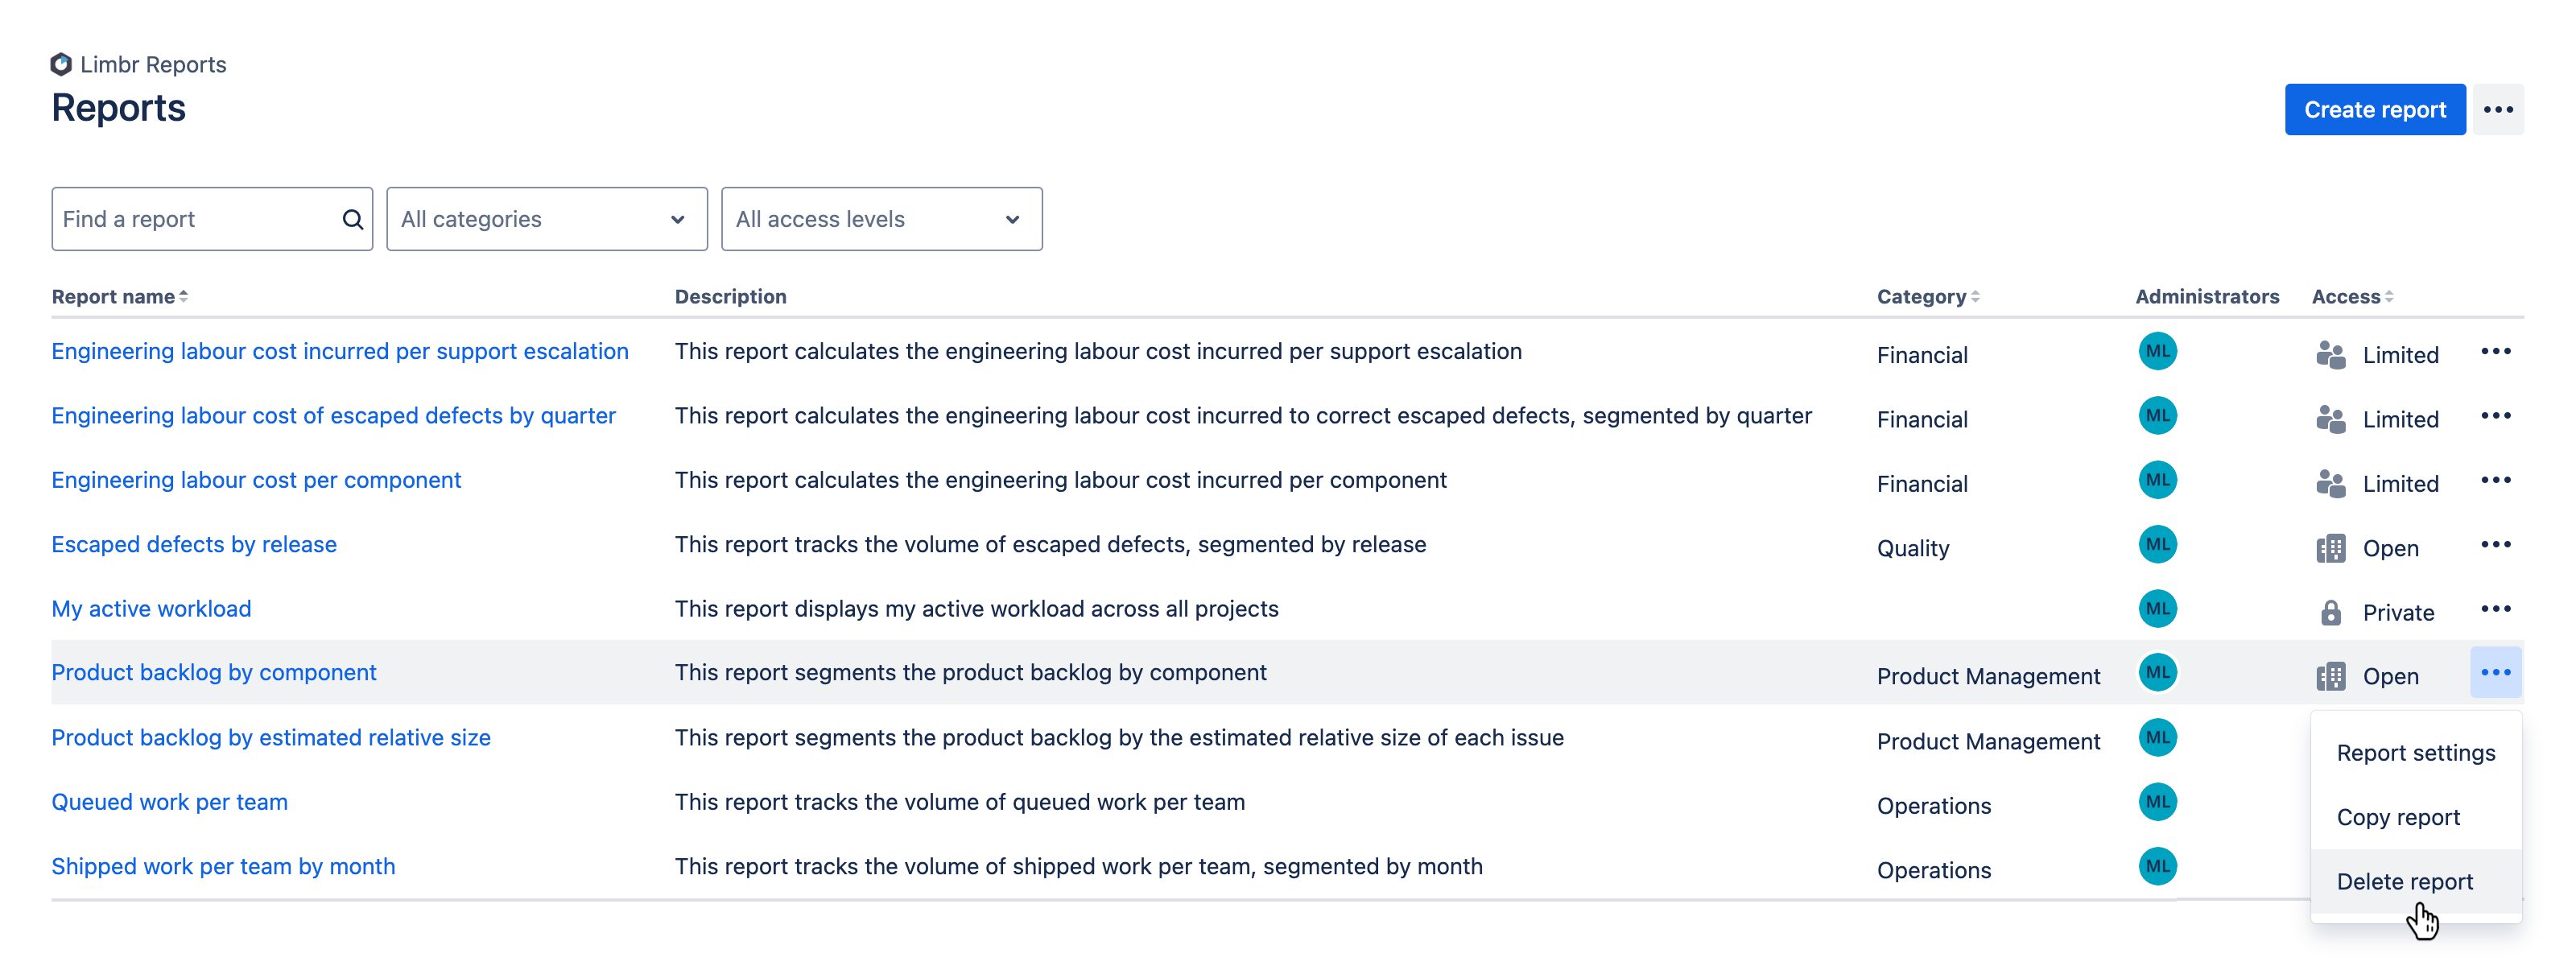Click ML avatar in escaped defects by quarter row

[x=2157, y=416]
